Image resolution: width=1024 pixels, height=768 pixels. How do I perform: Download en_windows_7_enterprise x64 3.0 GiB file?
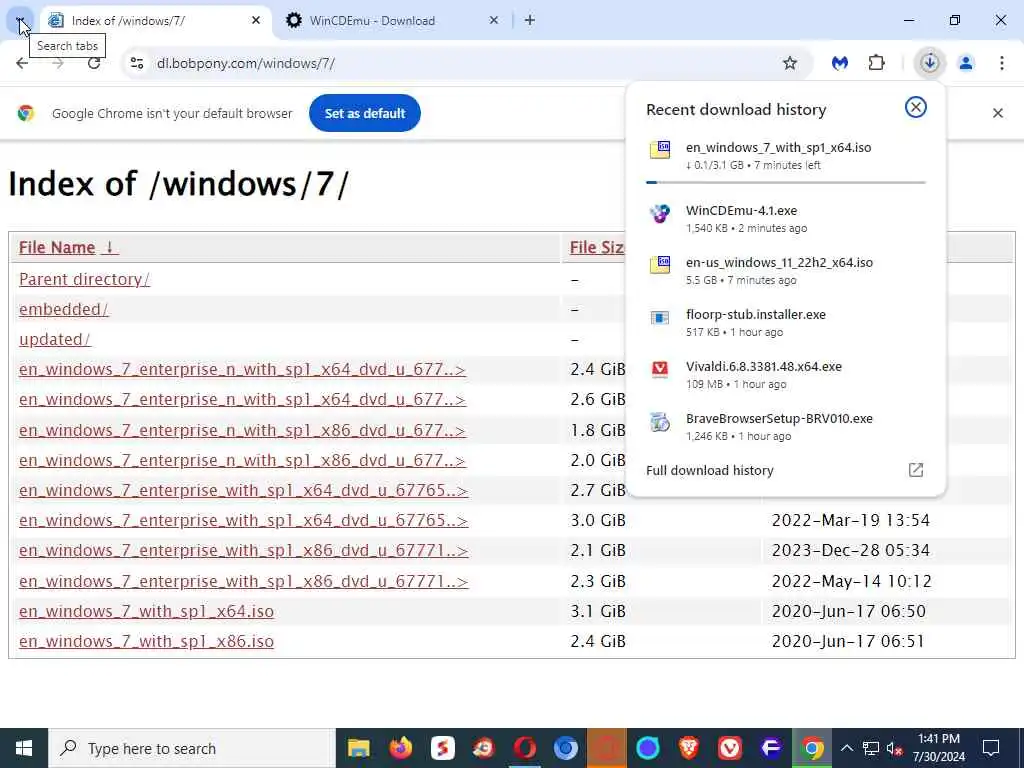(x=244, y=520)
